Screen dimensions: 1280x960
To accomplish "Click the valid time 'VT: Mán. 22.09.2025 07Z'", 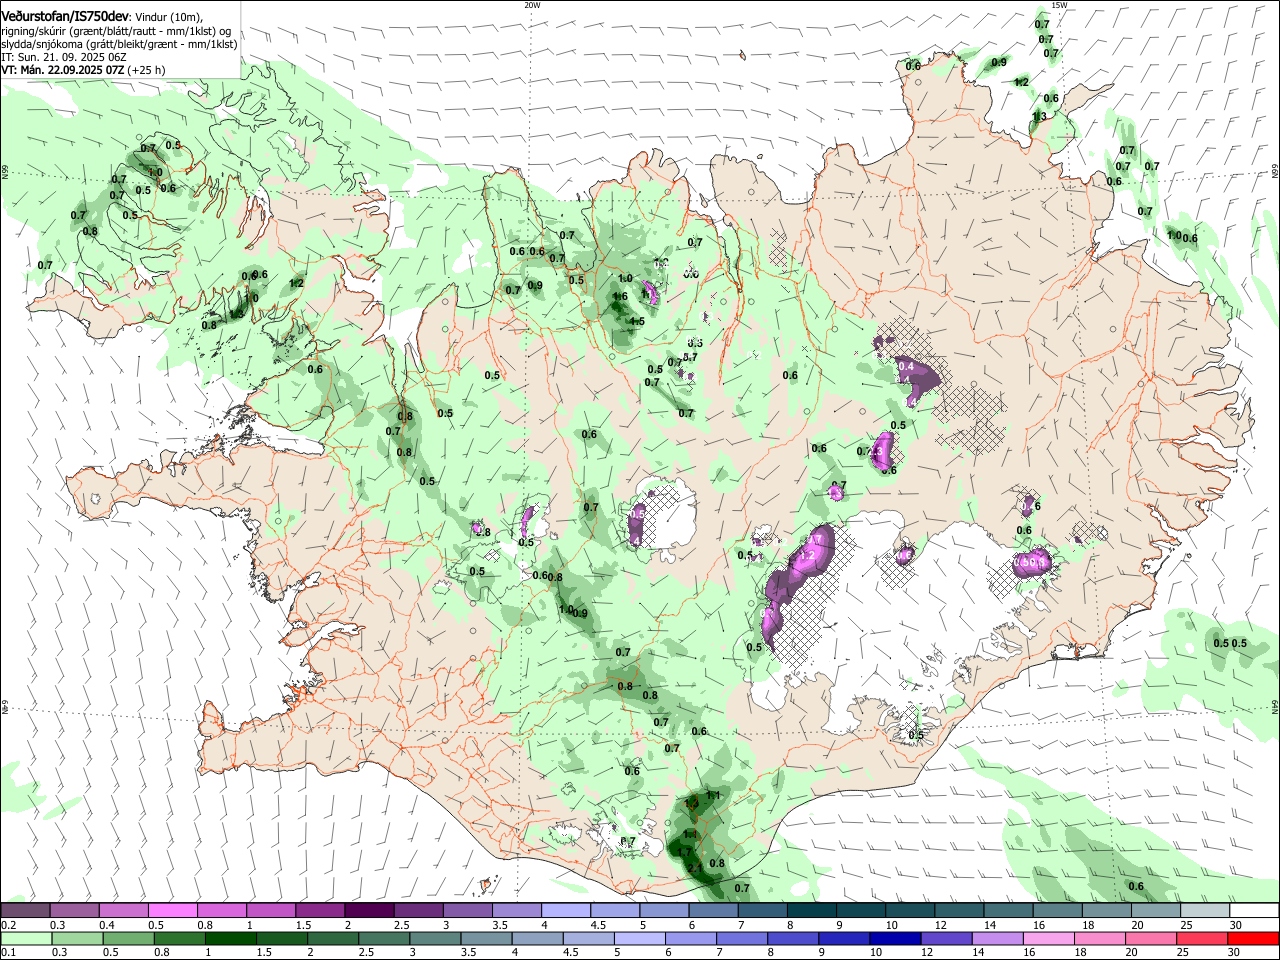I will pos(62,70).
